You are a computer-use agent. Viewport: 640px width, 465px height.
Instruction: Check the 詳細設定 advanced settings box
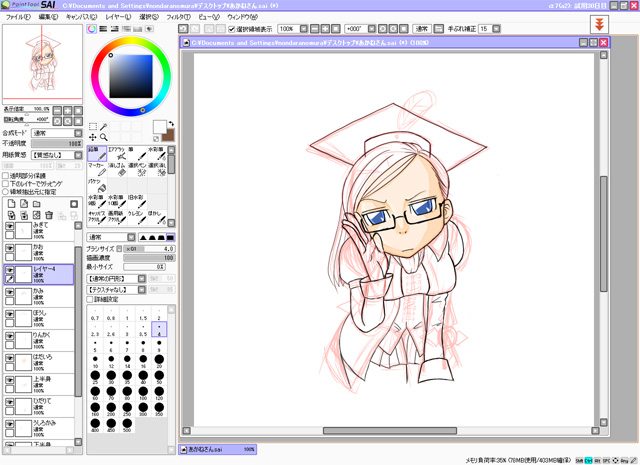tap(90, 299)
